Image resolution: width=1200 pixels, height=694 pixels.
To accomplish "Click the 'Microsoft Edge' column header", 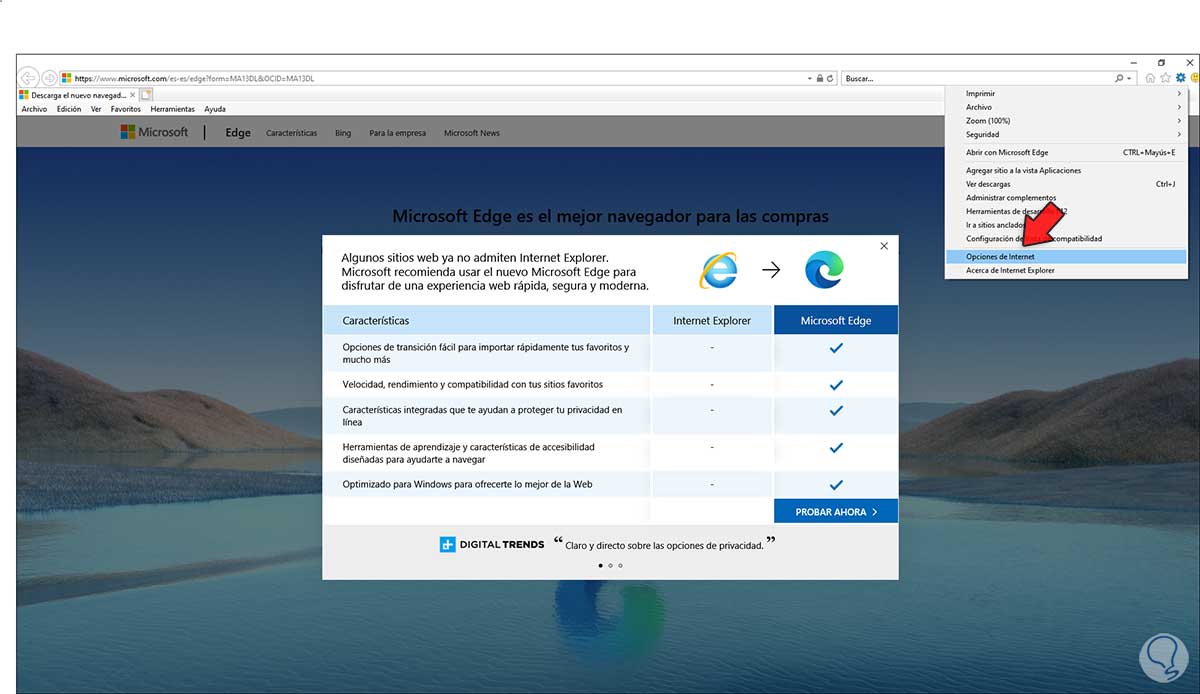I will (836, 320).
